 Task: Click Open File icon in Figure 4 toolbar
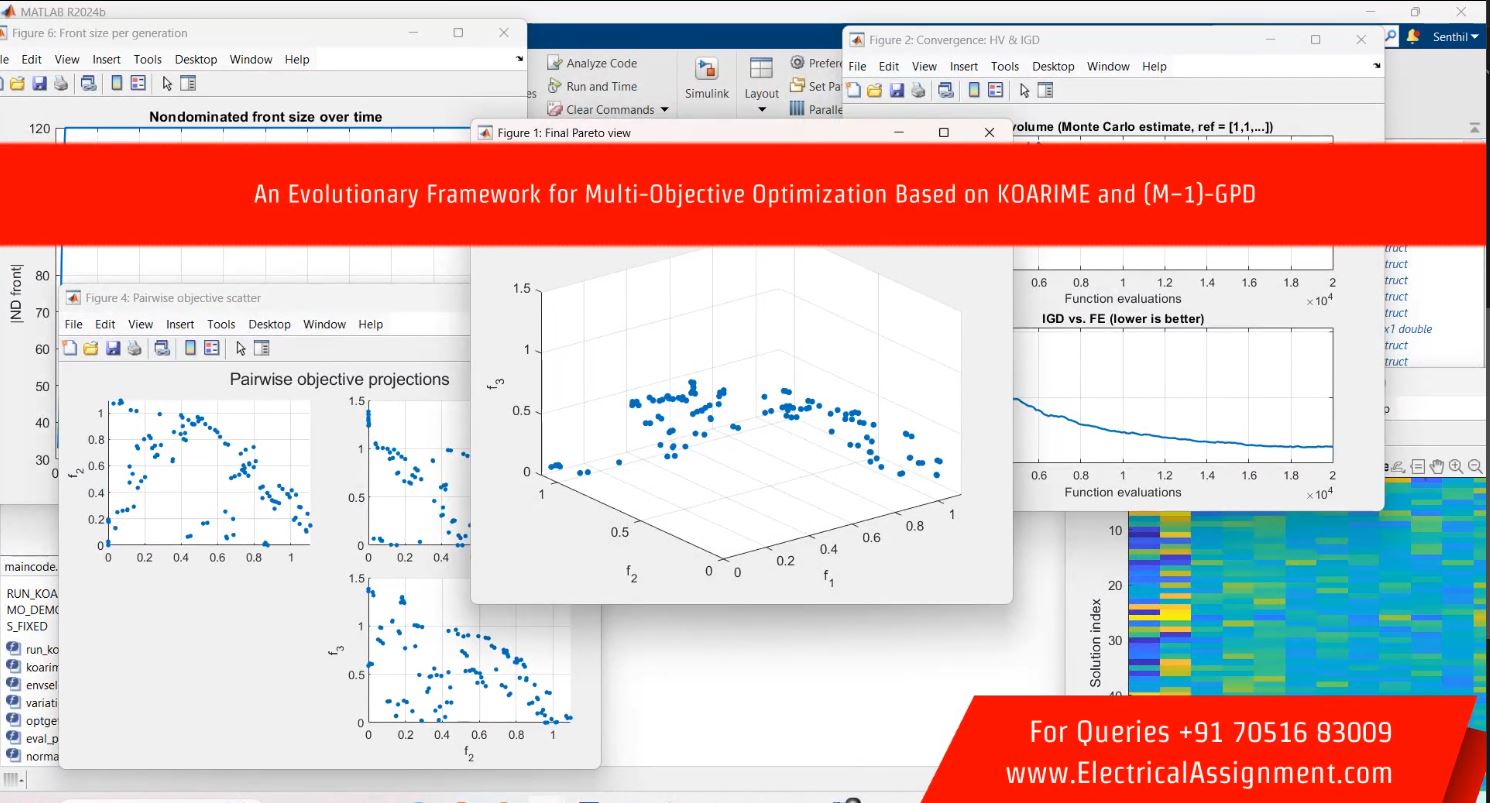pos(91,348)
